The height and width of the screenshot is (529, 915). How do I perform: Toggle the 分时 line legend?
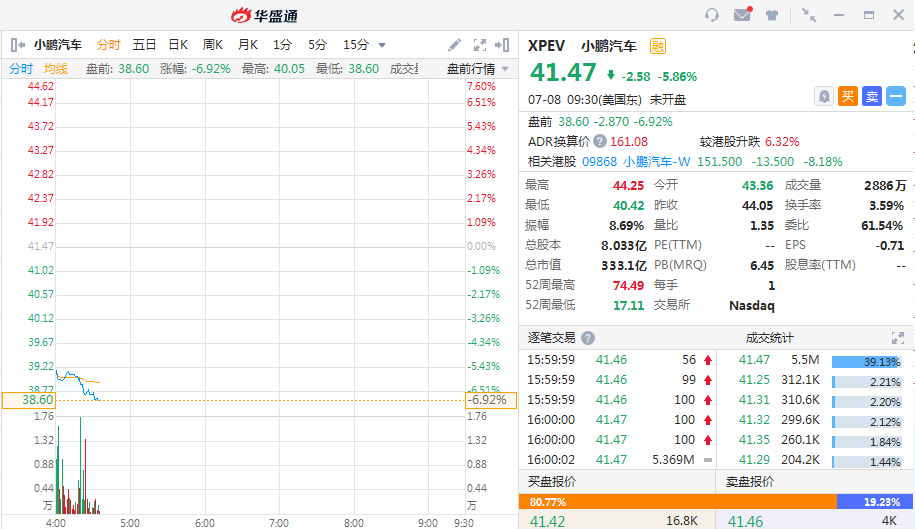point(20,69)
